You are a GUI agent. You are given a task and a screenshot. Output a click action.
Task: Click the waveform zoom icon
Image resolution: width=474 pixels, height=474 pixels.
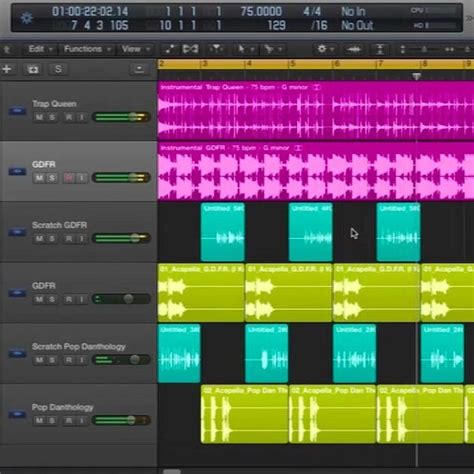click(354, 50)
